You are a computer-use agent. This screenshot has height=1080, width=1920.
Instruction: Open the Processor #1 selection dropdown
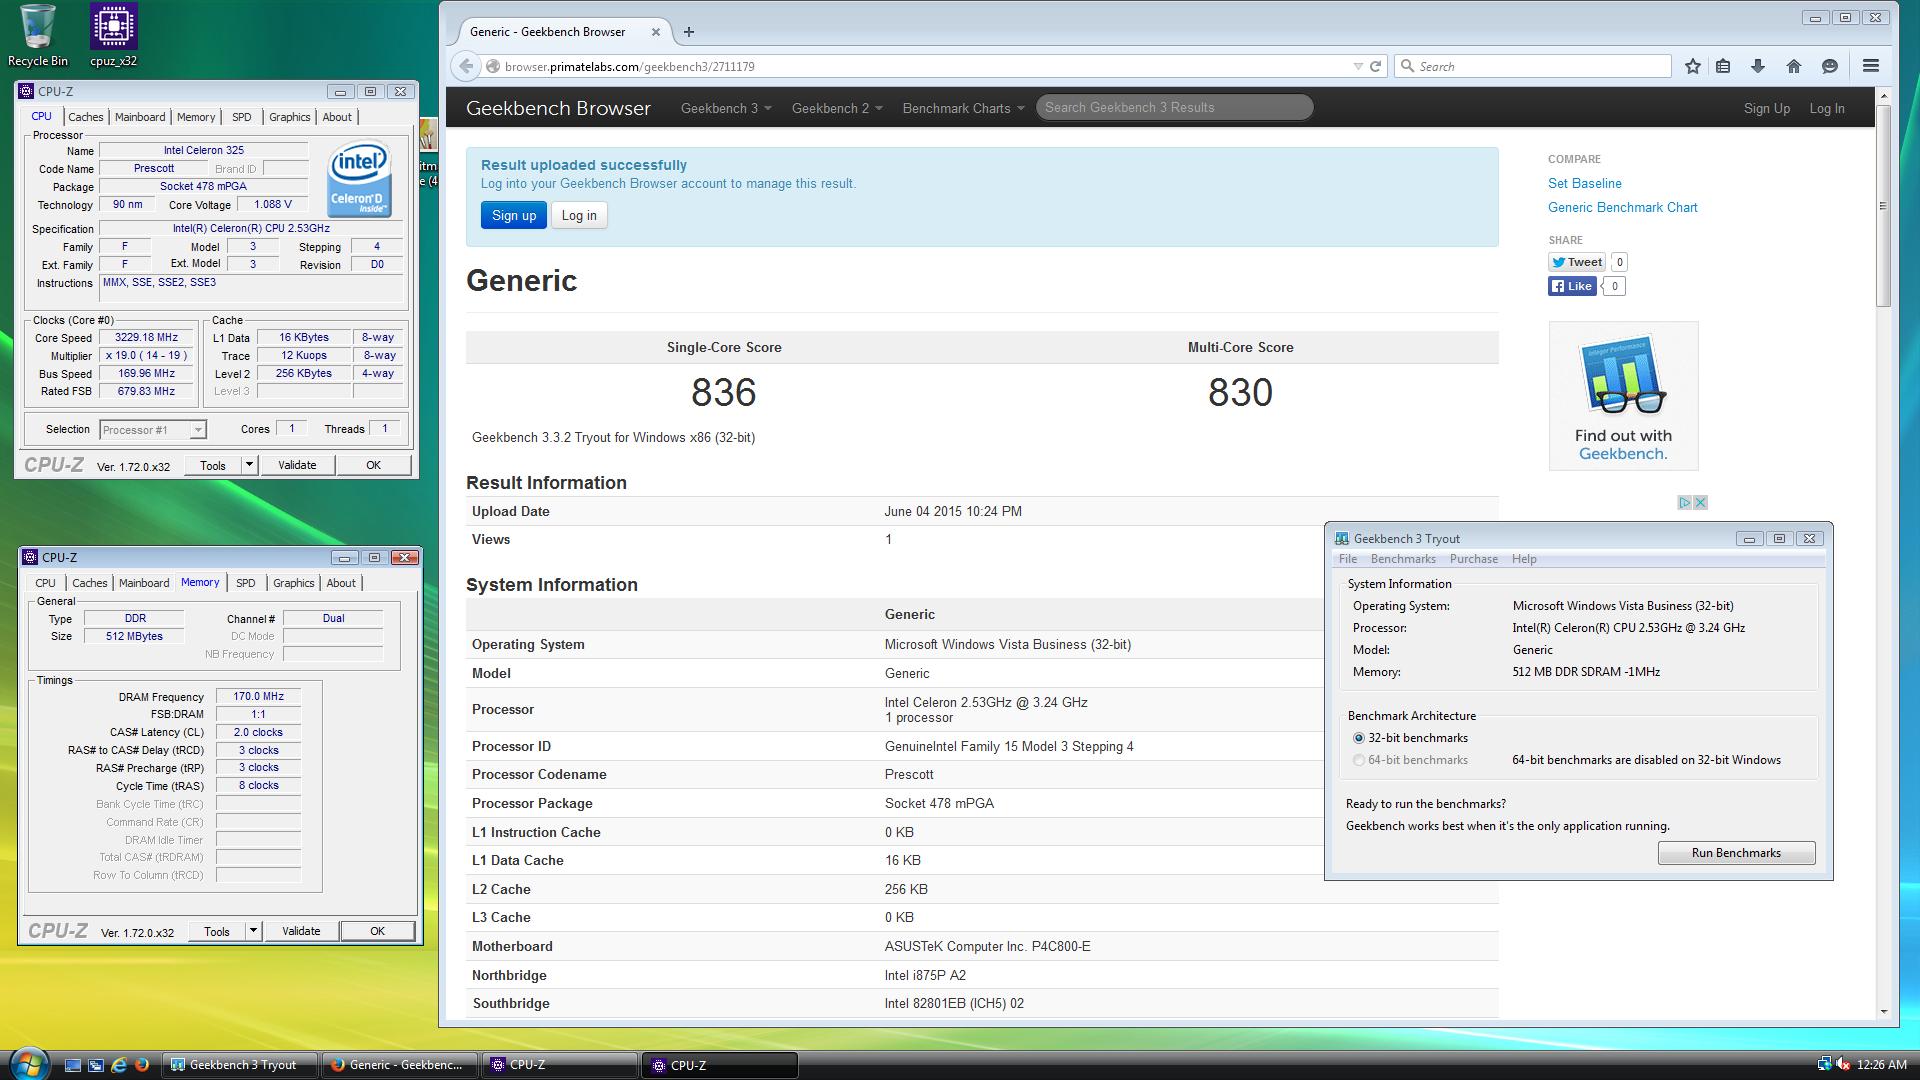point(153,430)
